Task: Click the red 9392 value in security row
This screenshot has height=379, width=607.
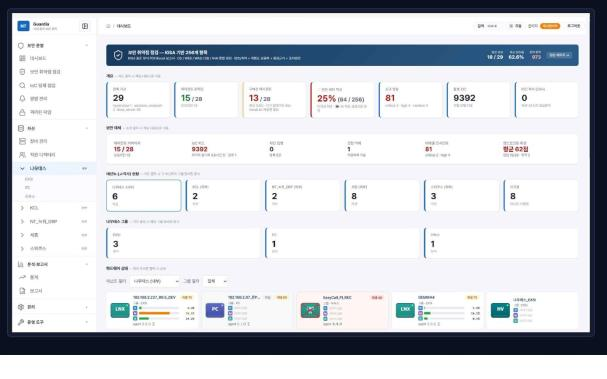Action: (x=199, y=149)
